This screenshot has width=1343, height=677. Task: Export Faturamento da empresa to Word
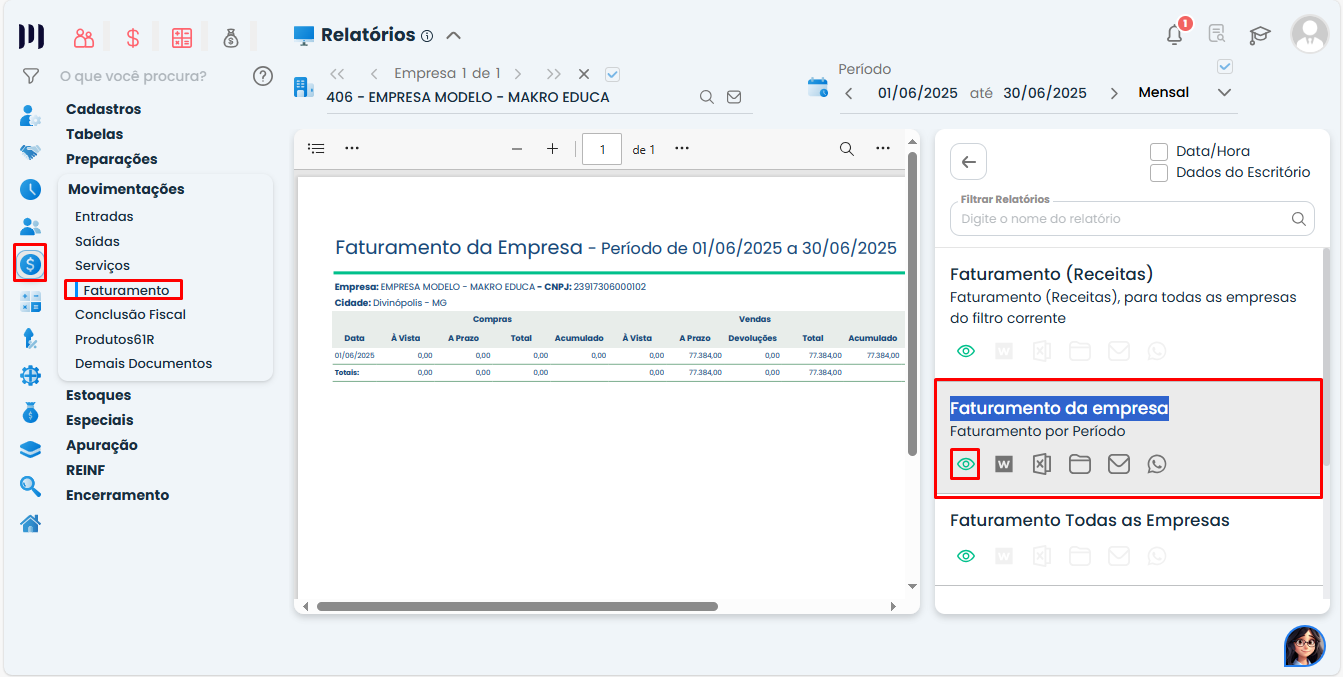coord(1004,463)
